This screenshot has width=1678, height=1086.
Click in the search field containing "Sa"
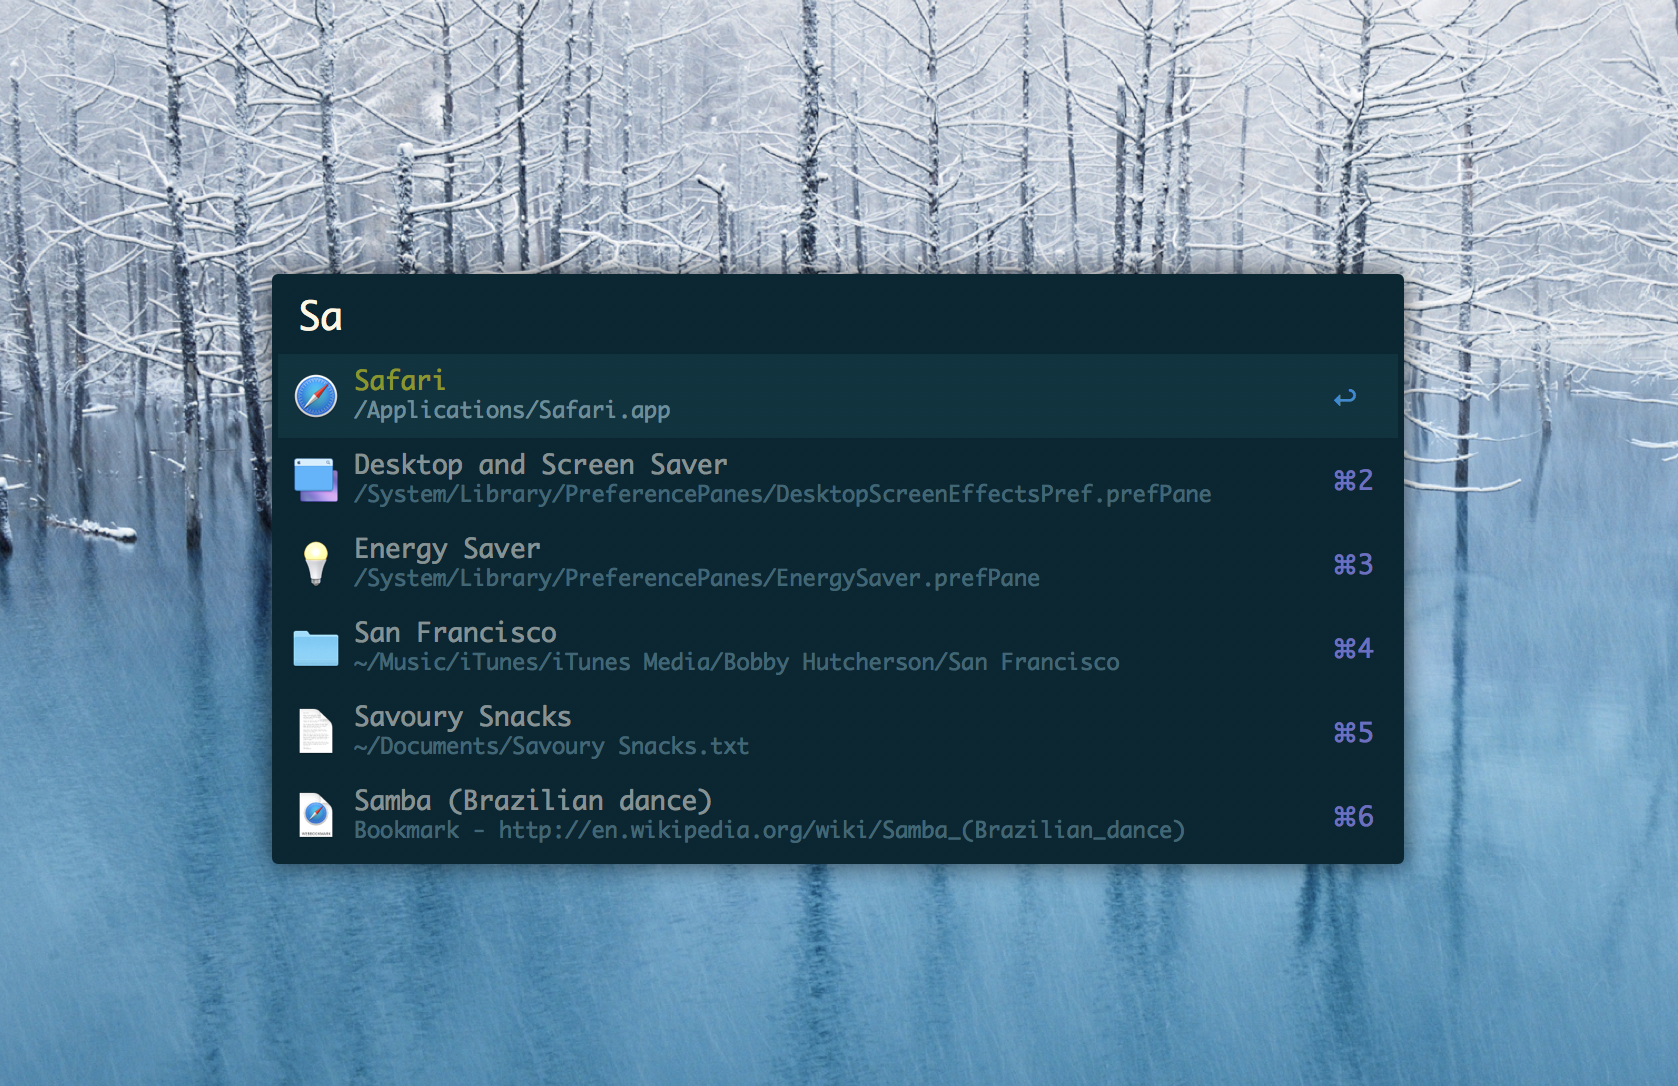[800, 316]
